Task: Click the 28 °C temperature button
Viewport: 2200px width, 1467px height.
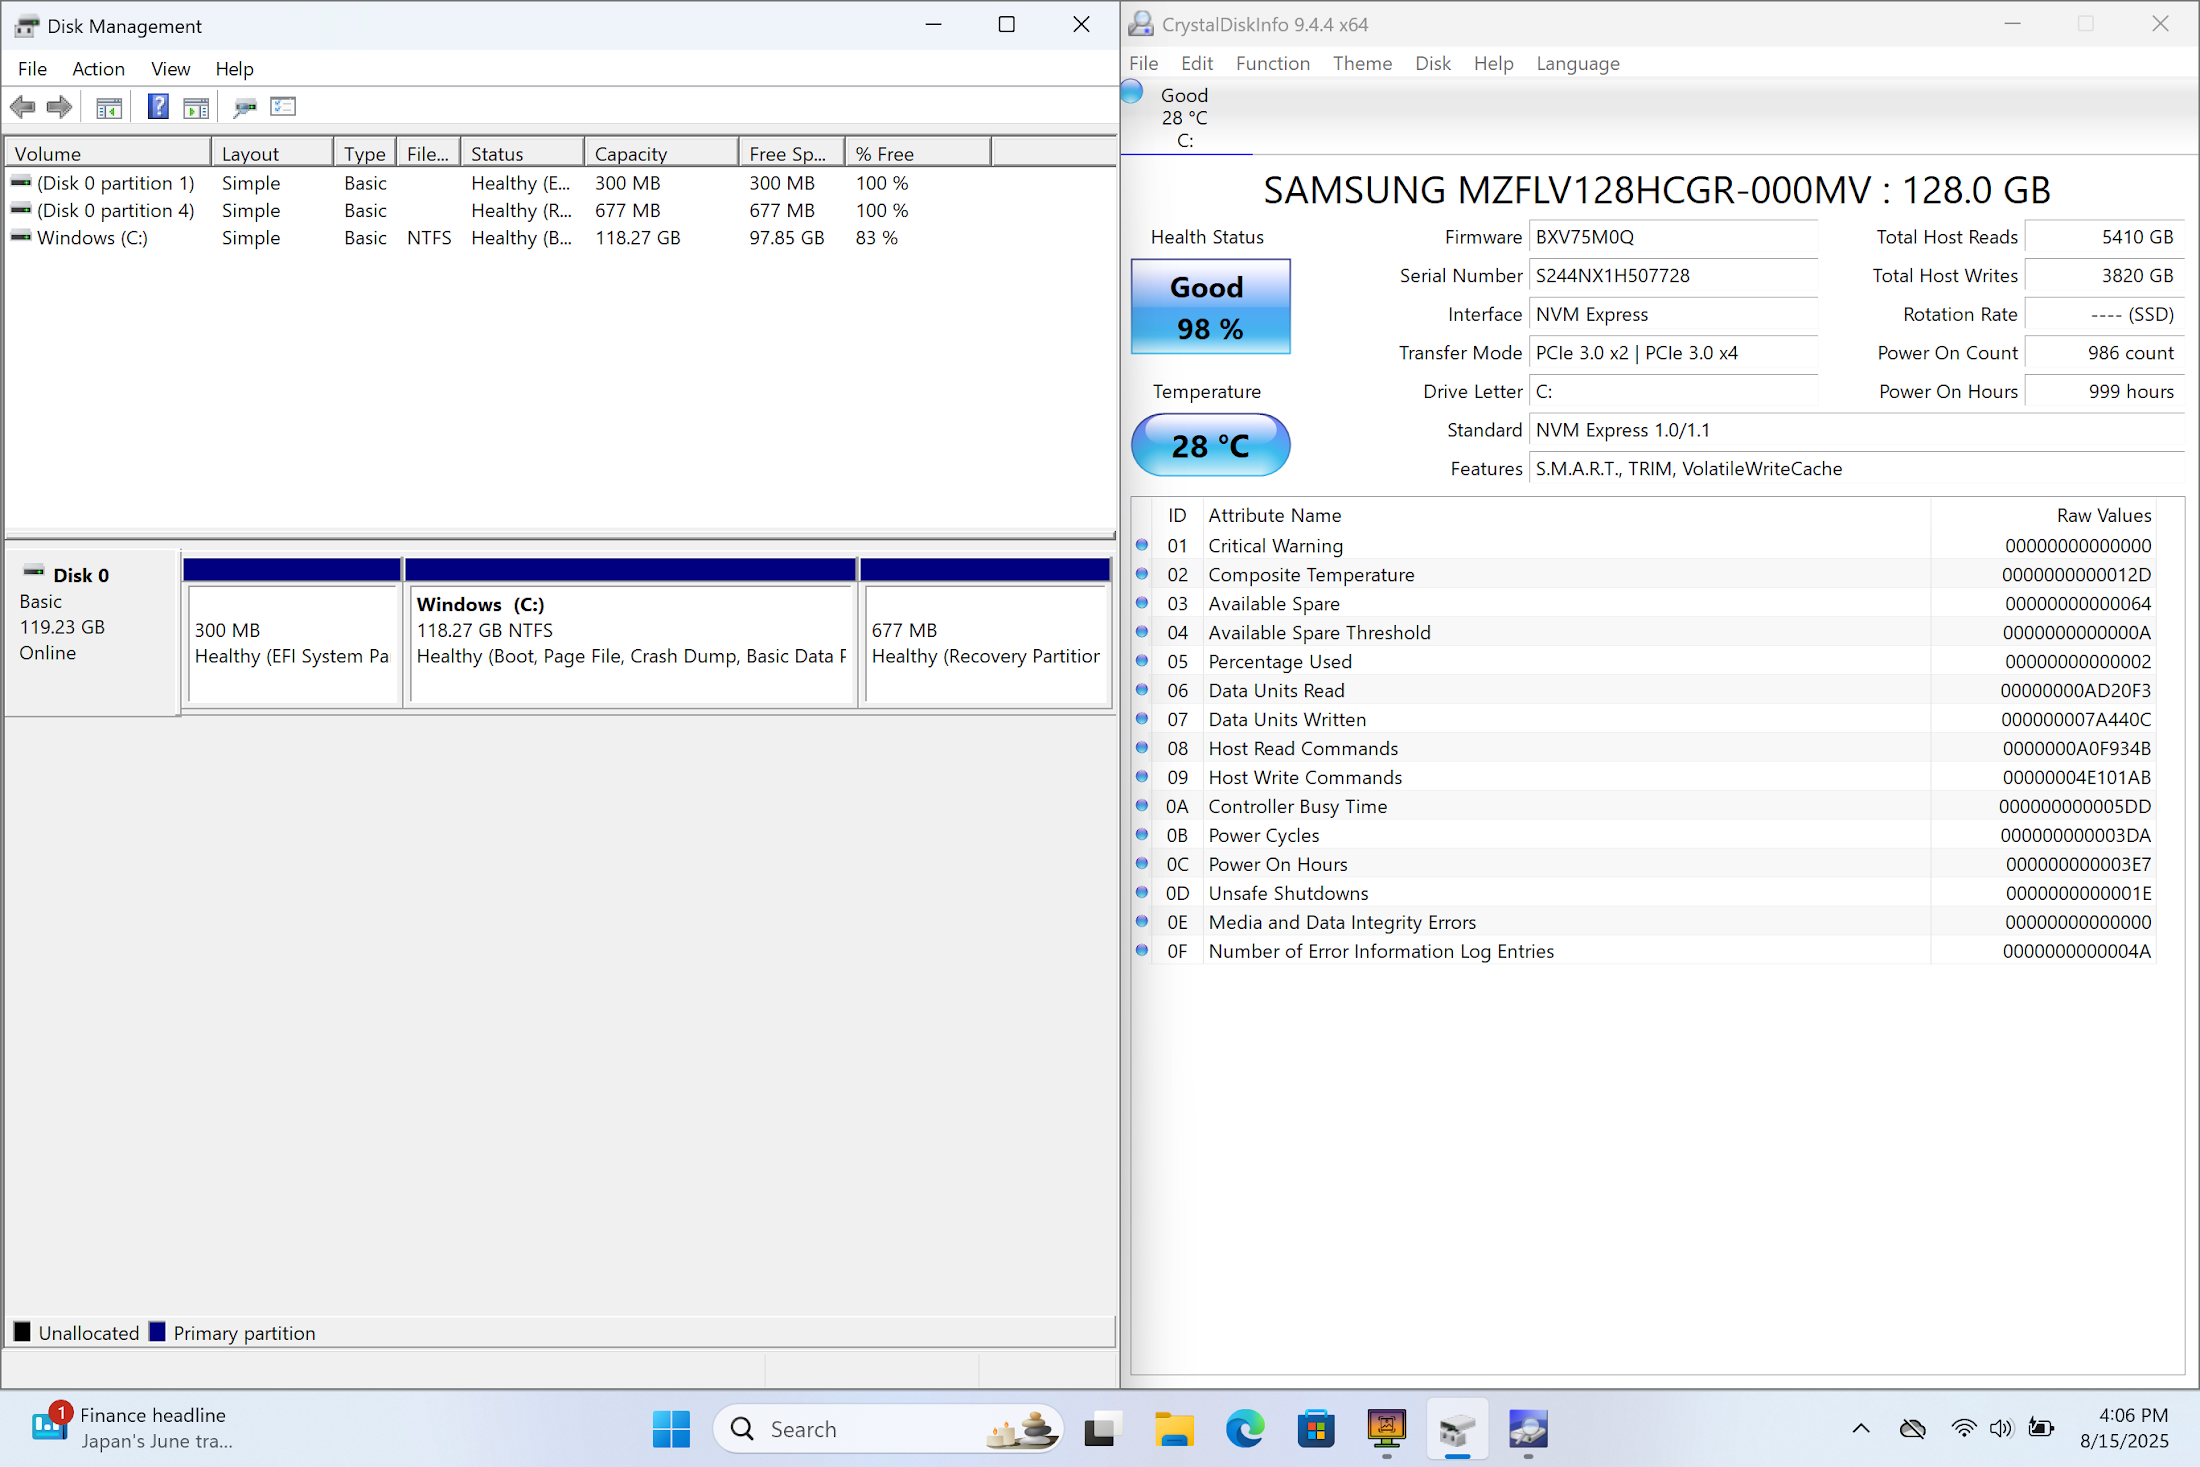Action: [x=1210, y=445]
